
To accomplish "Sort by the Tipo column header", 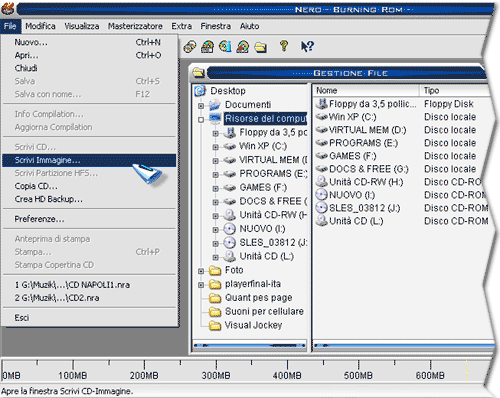I will click(455, 90).
